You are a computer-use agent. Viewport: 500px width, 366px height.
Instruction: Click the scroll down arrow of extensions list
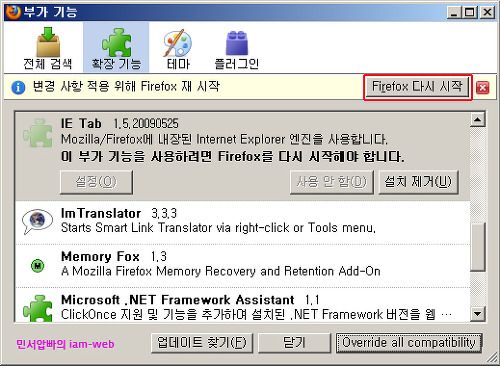coord(477,314)
